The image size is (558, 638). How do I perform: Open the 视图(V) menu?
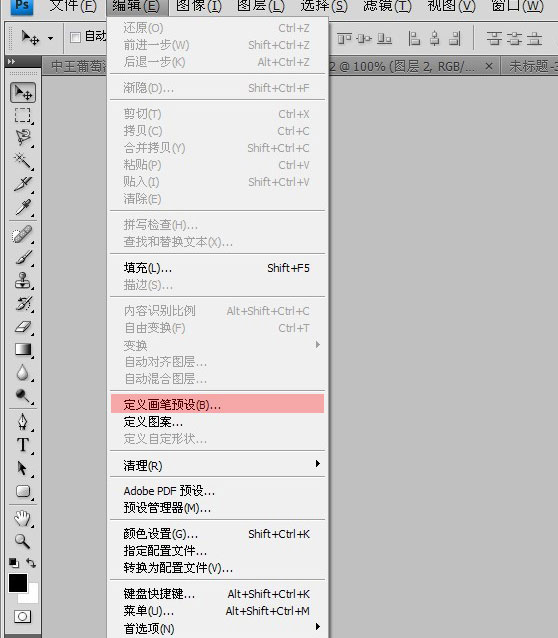(x=451, y=6)
